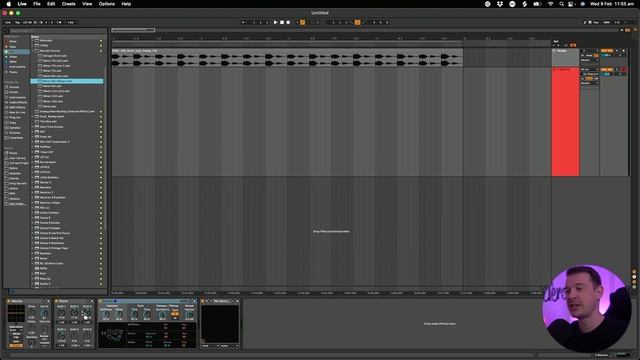Select Drums in browser categories
The height and width of the screenshot is (360, 640).
point(14,92)
